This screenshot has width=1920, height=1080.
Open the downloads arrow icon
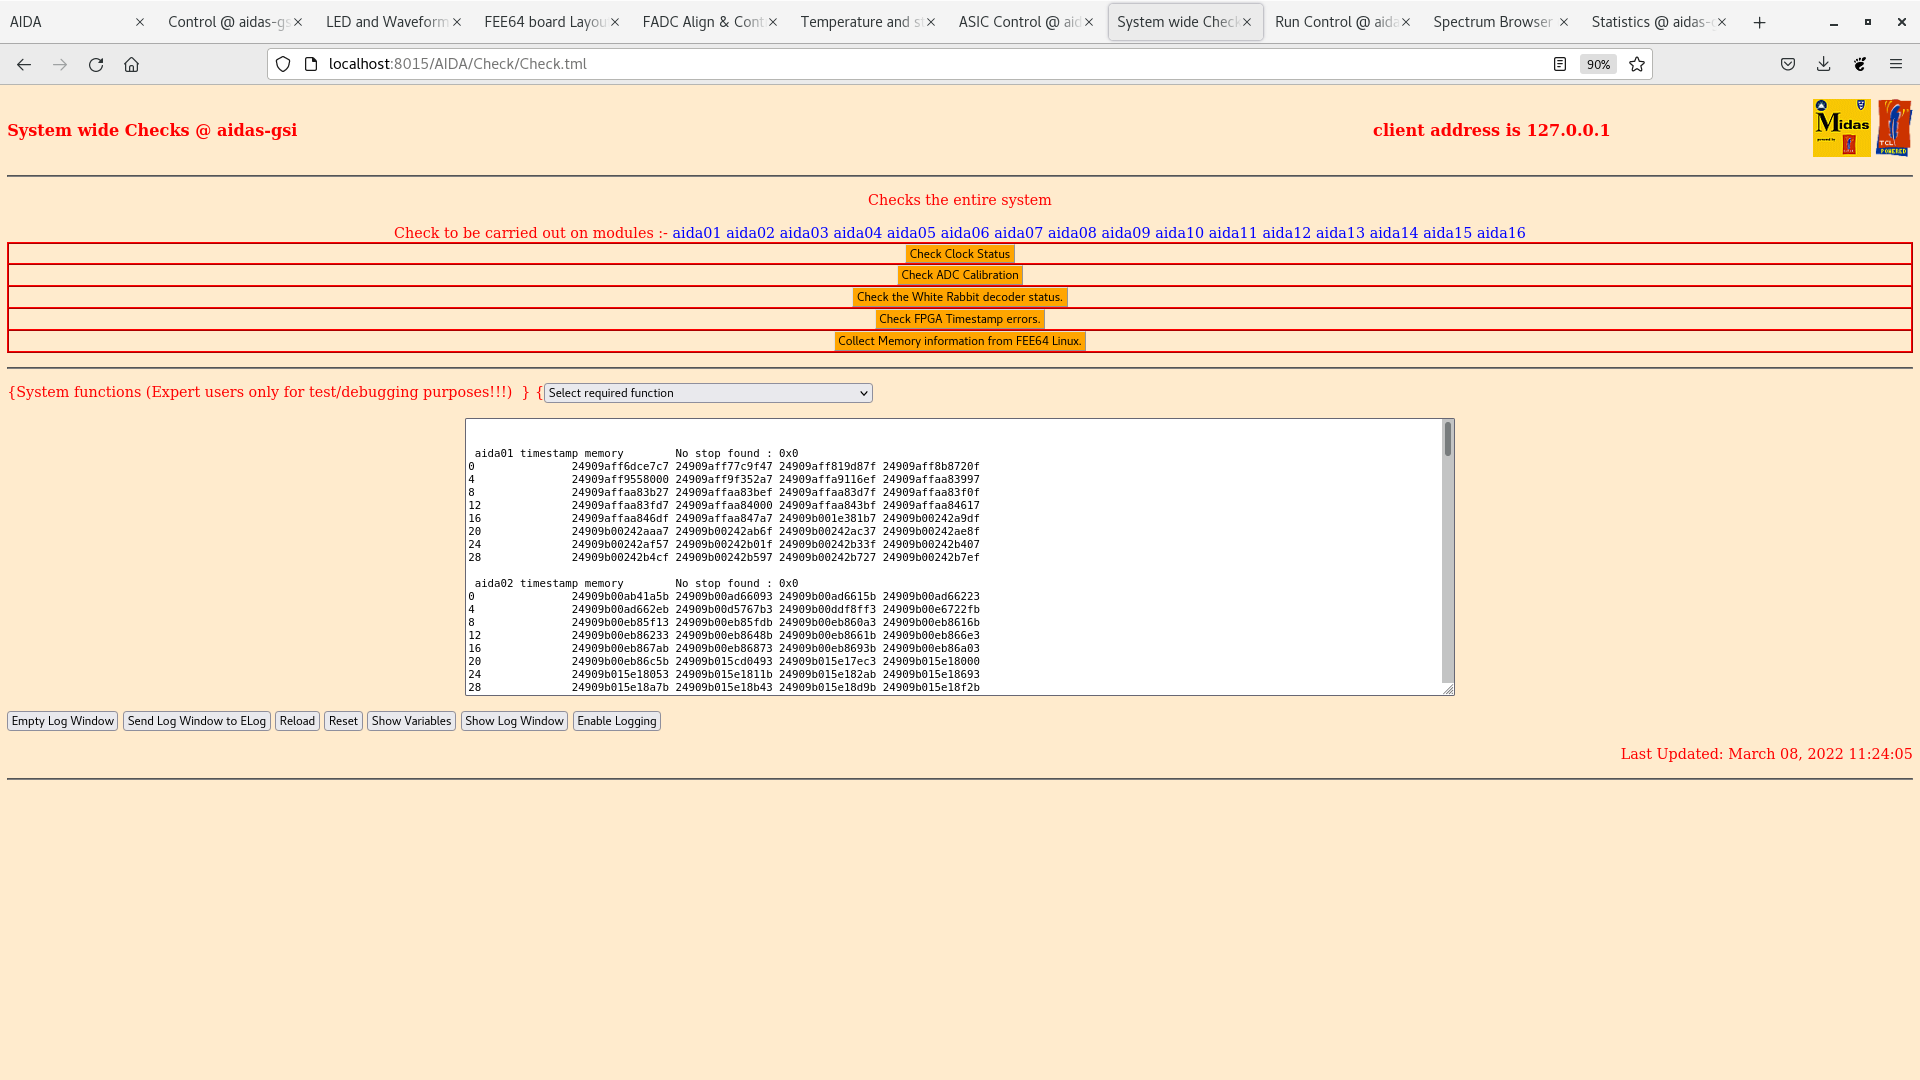pyautogui.click(x=1823, y=64)
